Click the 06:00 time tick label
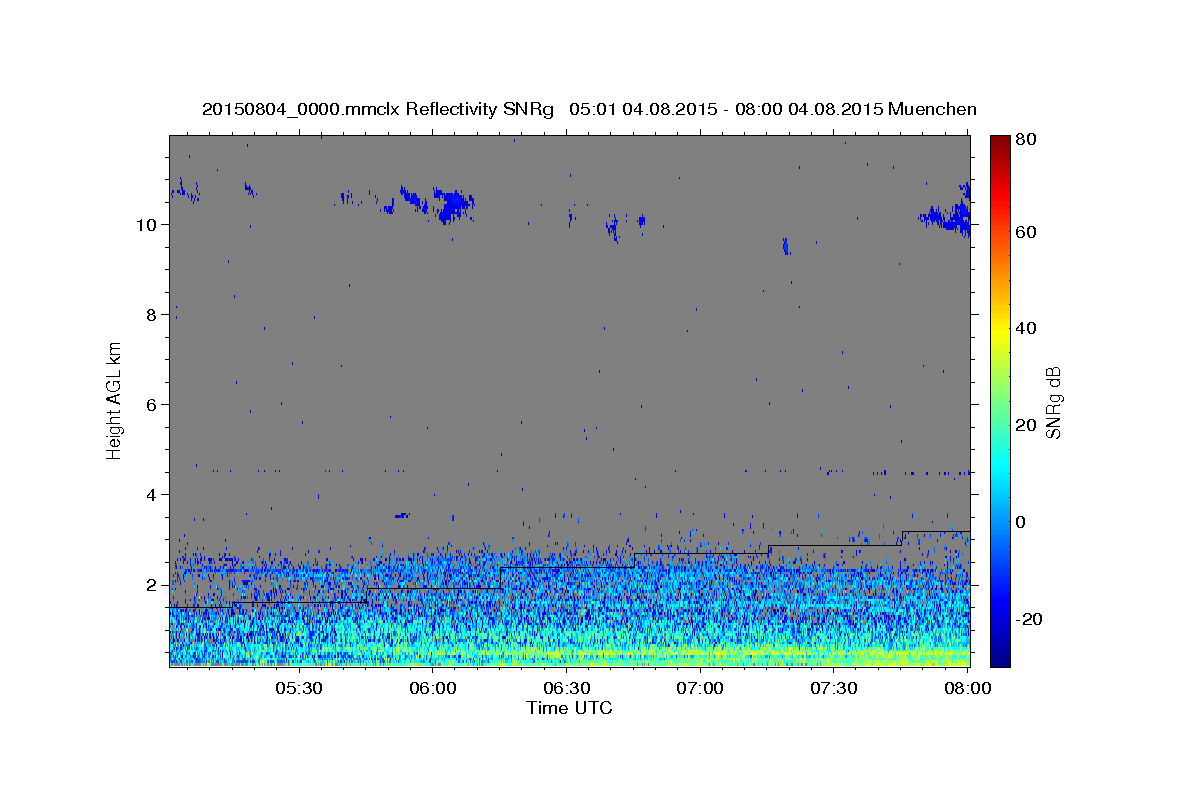Viewport: 1200px width, 800px height. click(x=432, y=688)
